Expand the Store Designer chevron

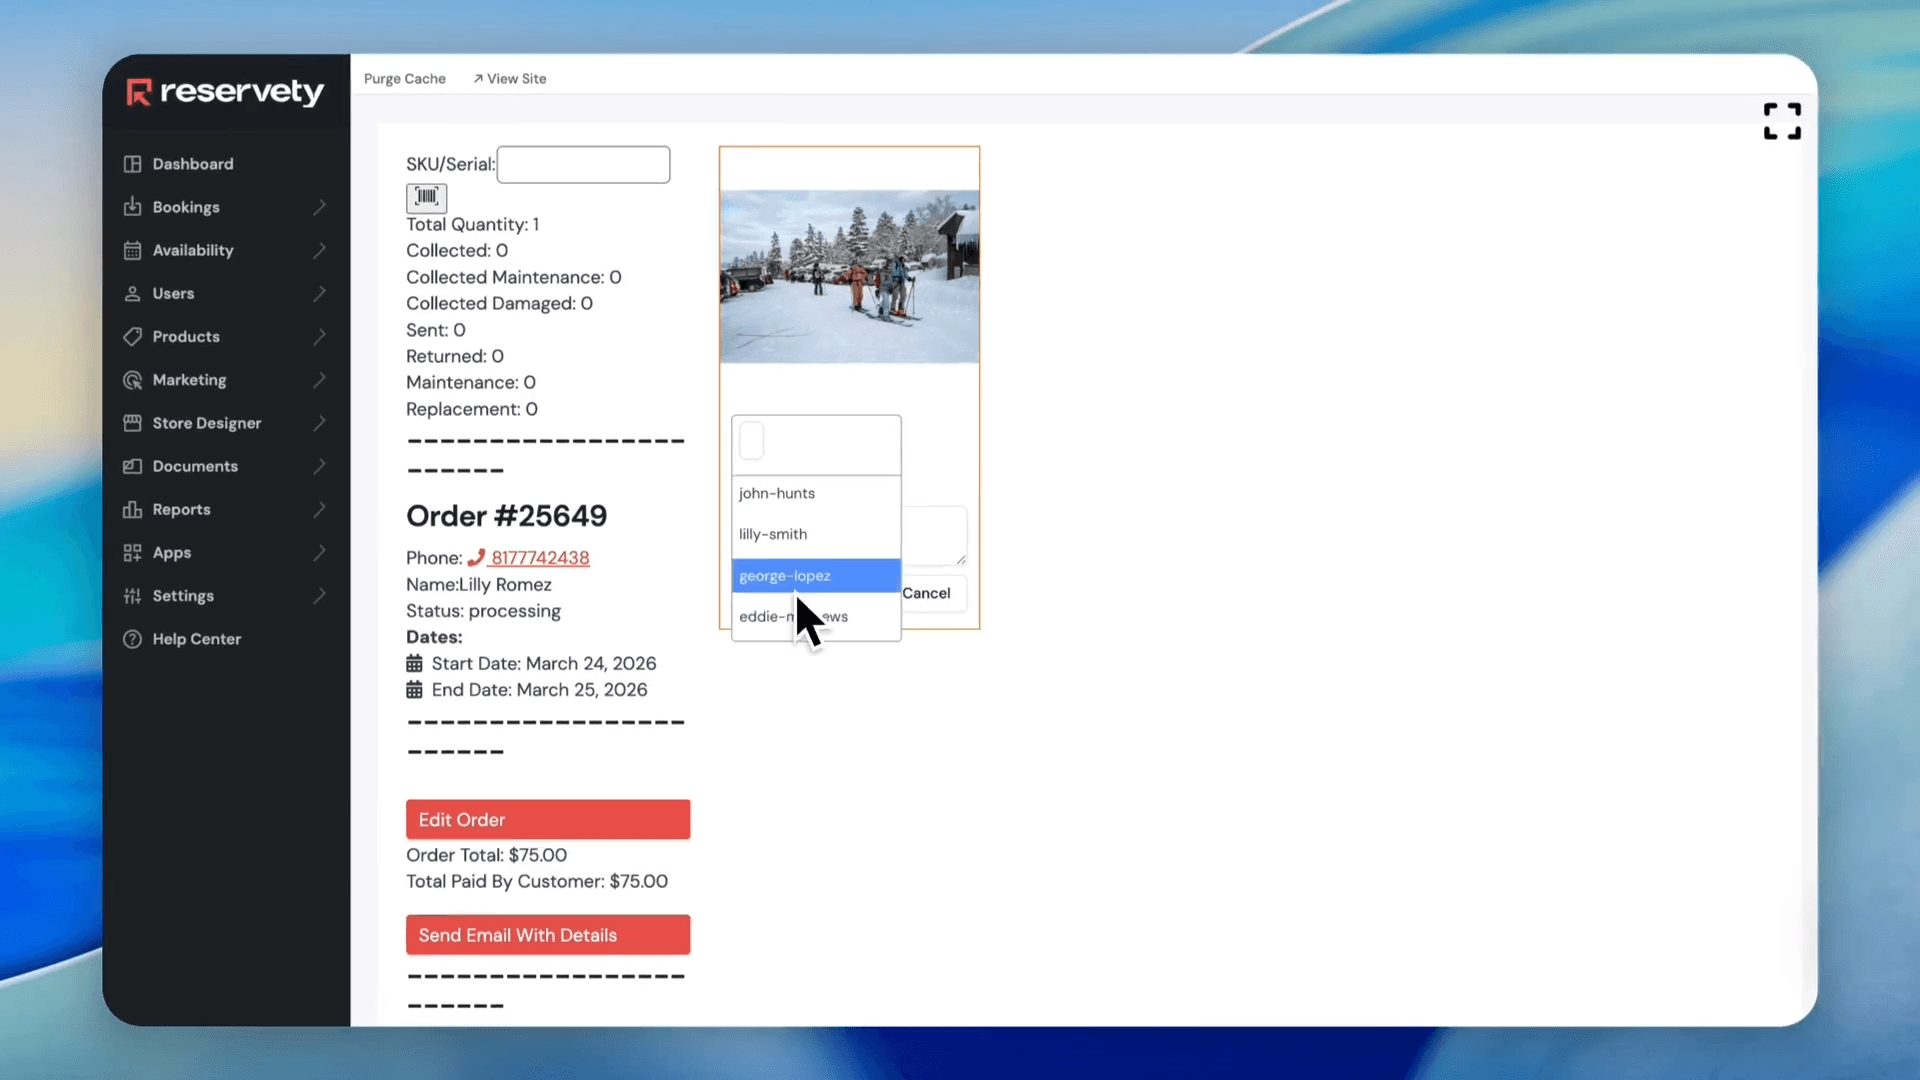[x=319, y=423]
